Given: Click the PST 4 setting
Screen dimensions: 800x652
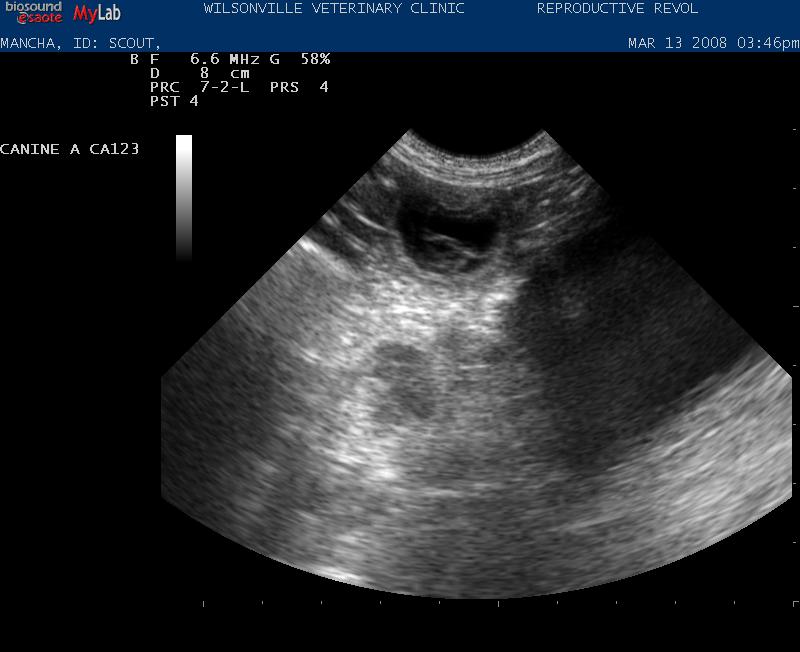Looking at the screenshot, I should pyautogui.click(x=174, y=101).
